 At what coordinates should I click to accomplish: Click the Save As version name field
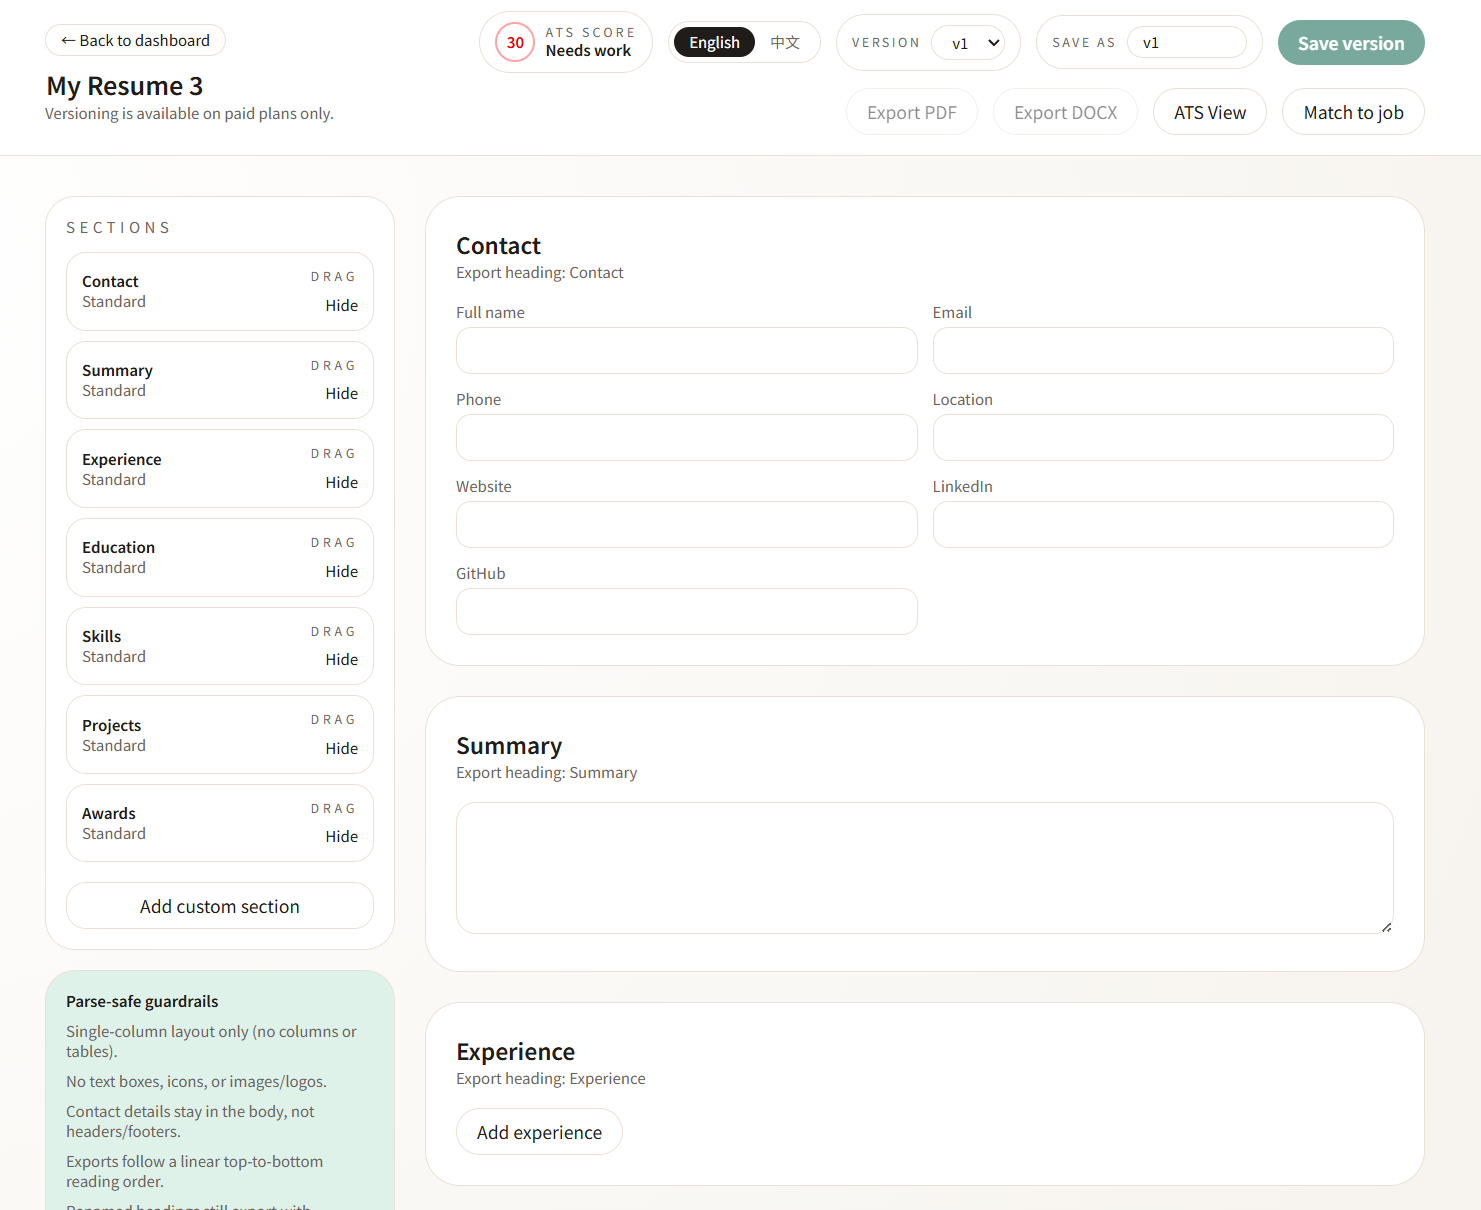[x=1188, y=42]
